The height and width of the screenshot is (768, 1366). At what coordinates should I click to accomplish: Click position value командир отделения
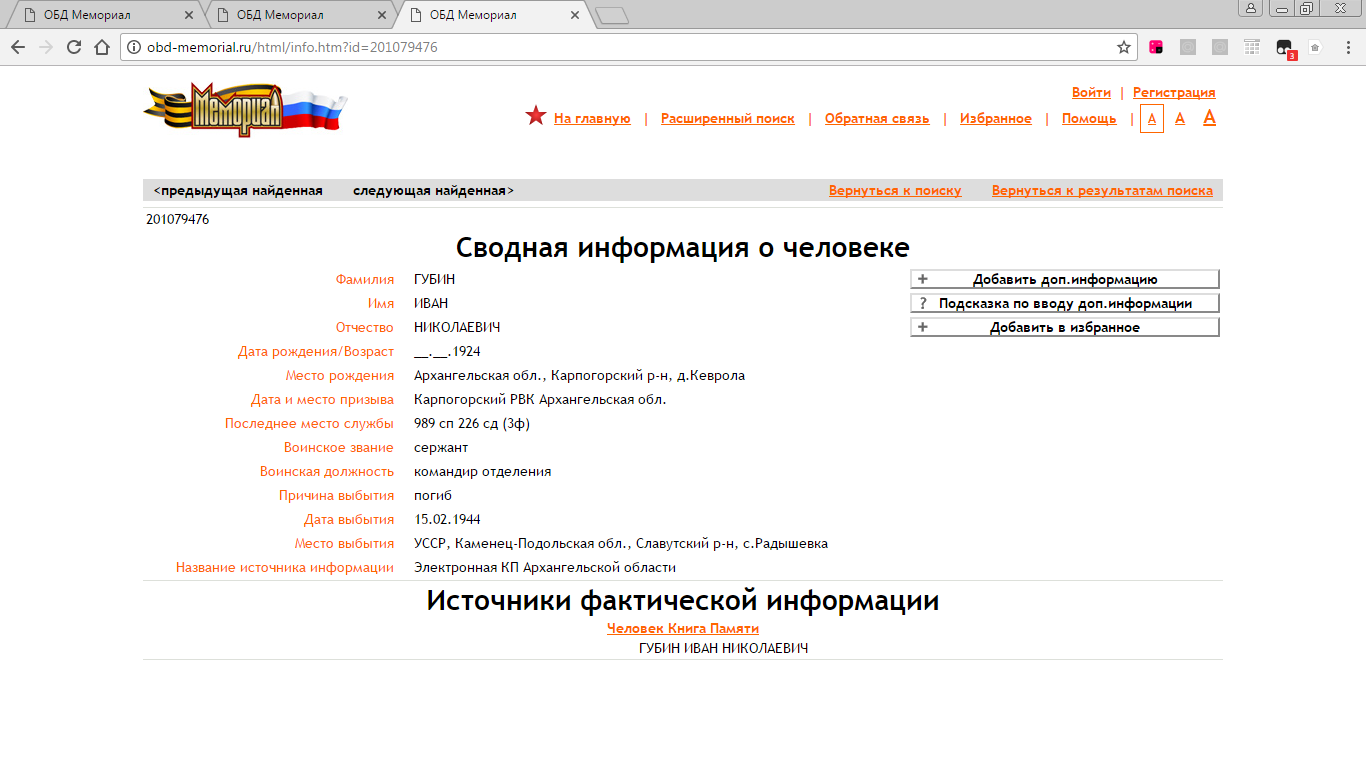[x=483, y=471]
